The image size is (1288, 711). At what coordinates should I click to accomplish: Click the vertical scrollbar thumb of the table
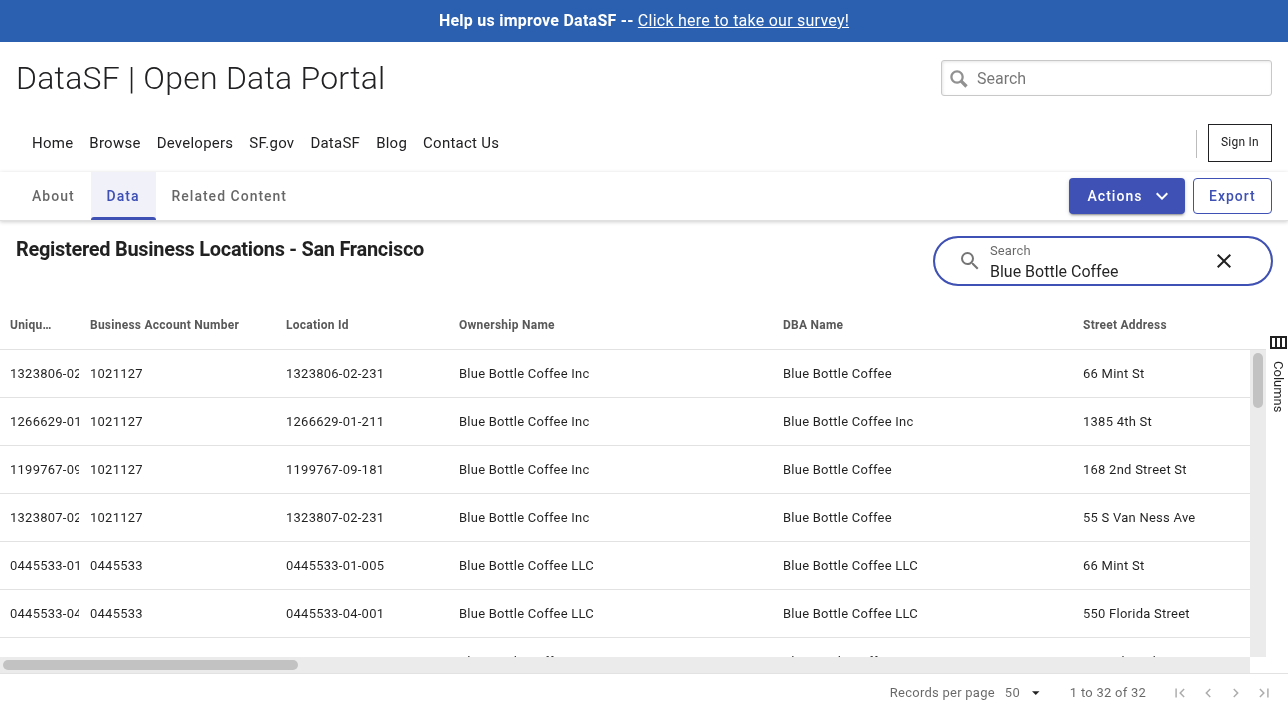coord(1258,380)
